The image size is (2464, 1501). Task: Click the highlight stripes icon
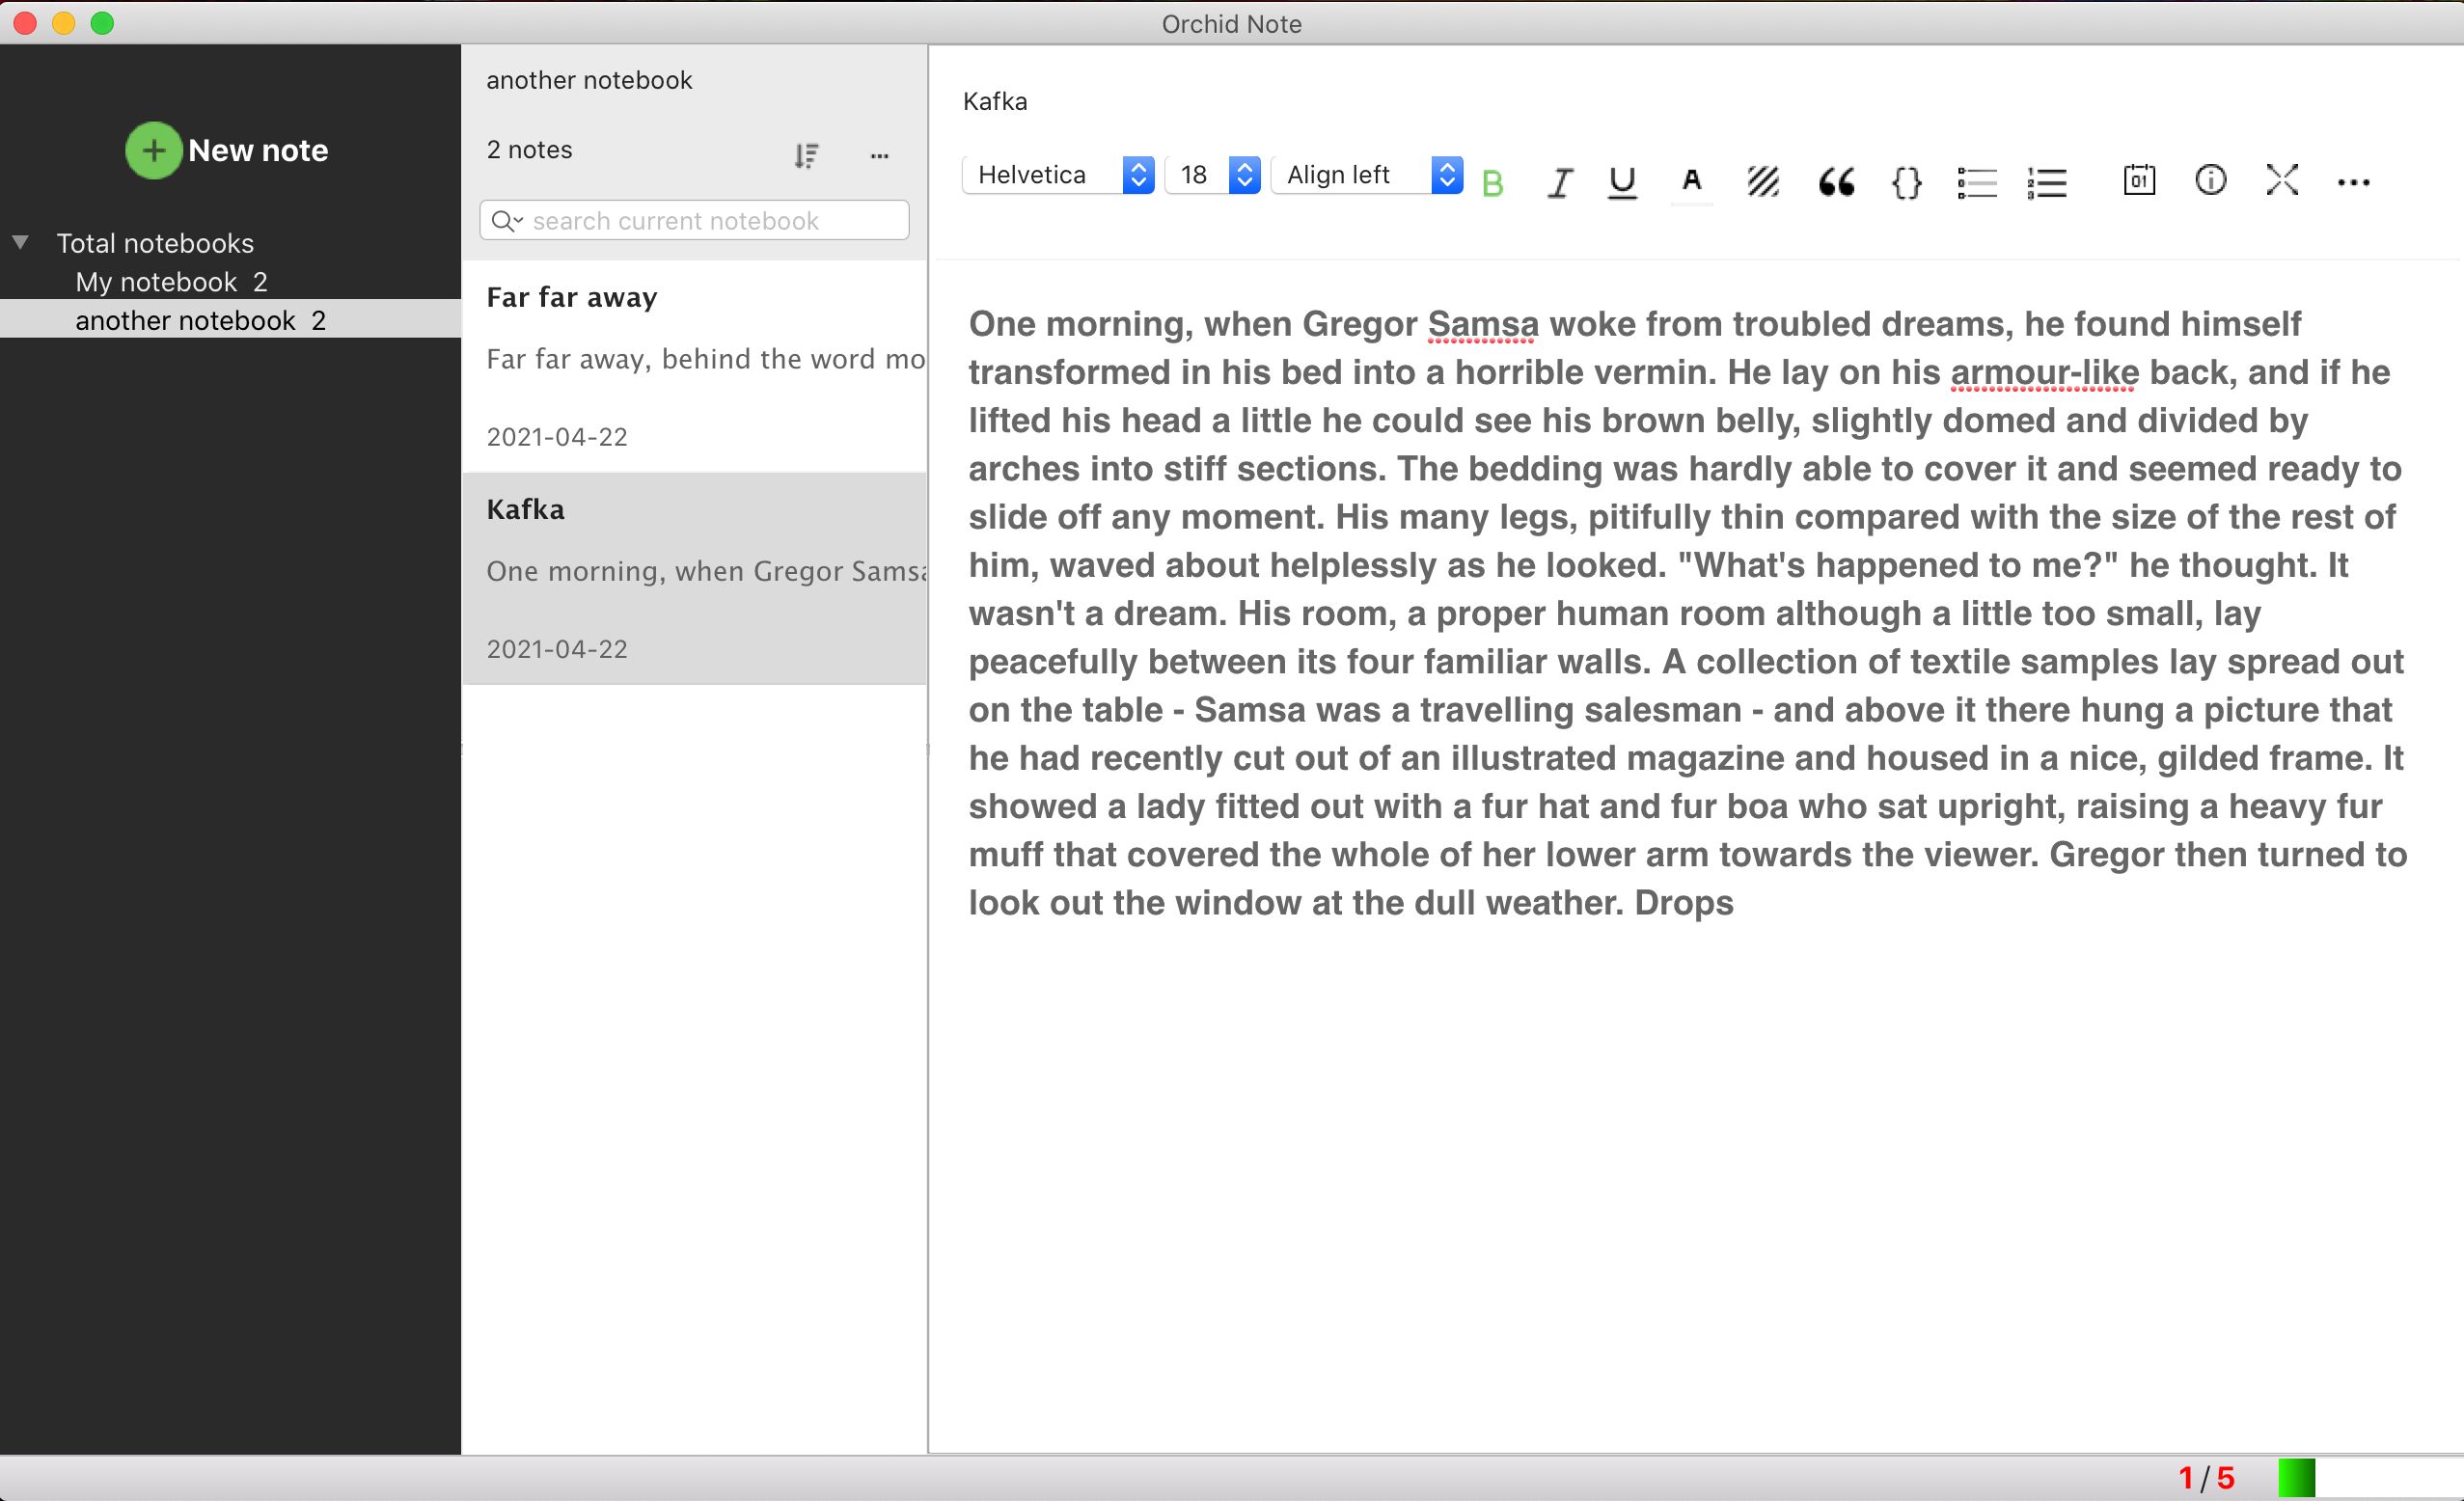point(1763,182)
